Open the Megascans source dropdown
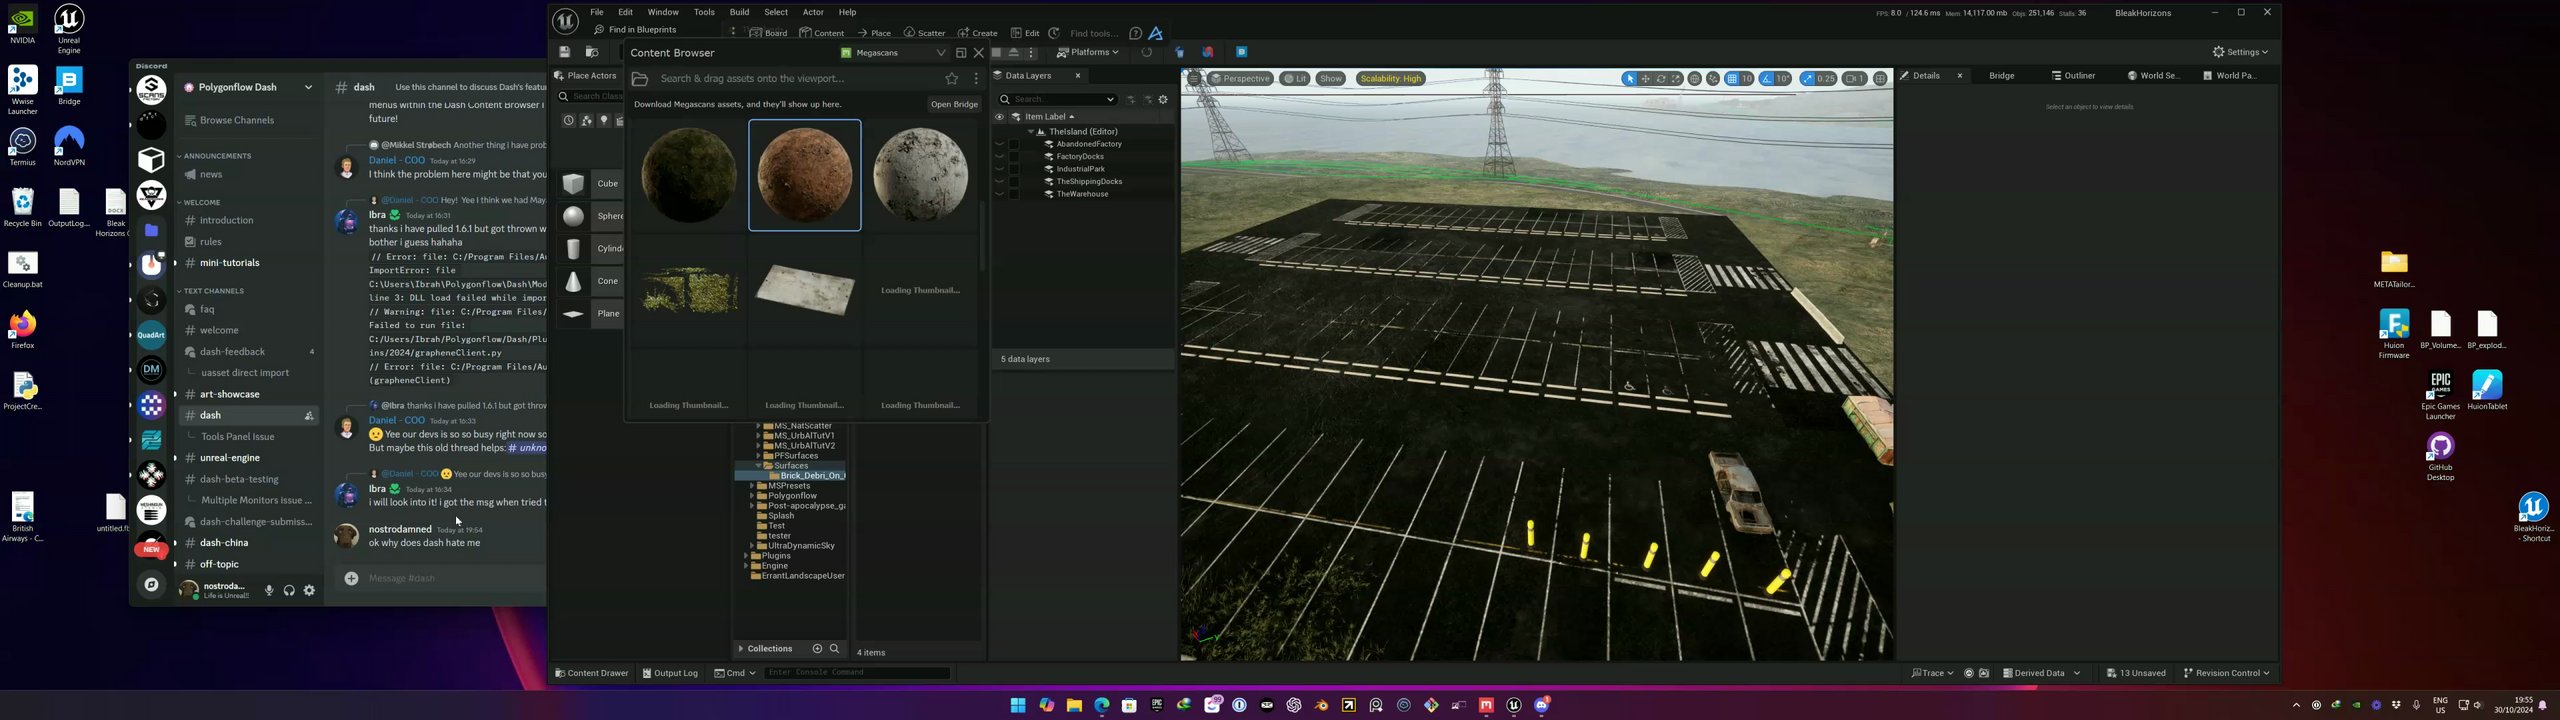2560x720 pixels. tap(893, 53)
